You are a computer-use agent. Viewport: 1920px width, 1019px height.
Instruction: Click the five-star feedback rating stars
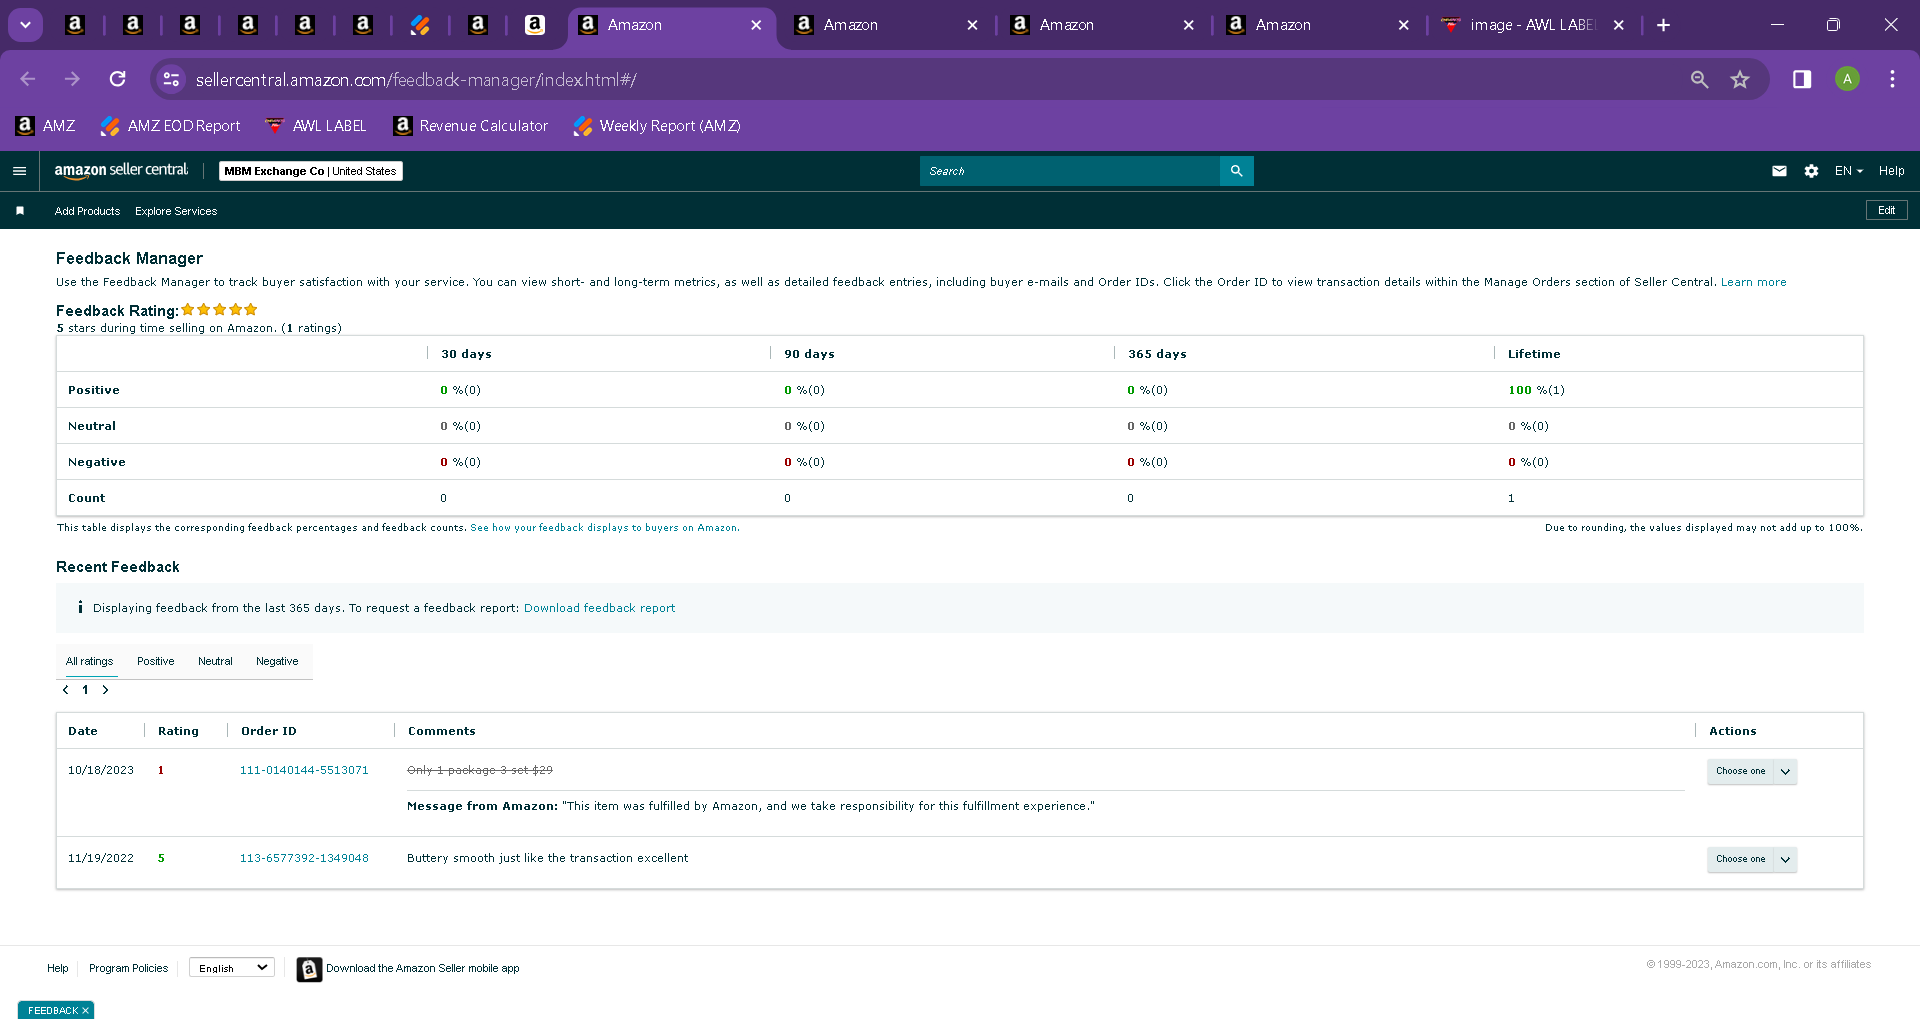tap(219, 310)
